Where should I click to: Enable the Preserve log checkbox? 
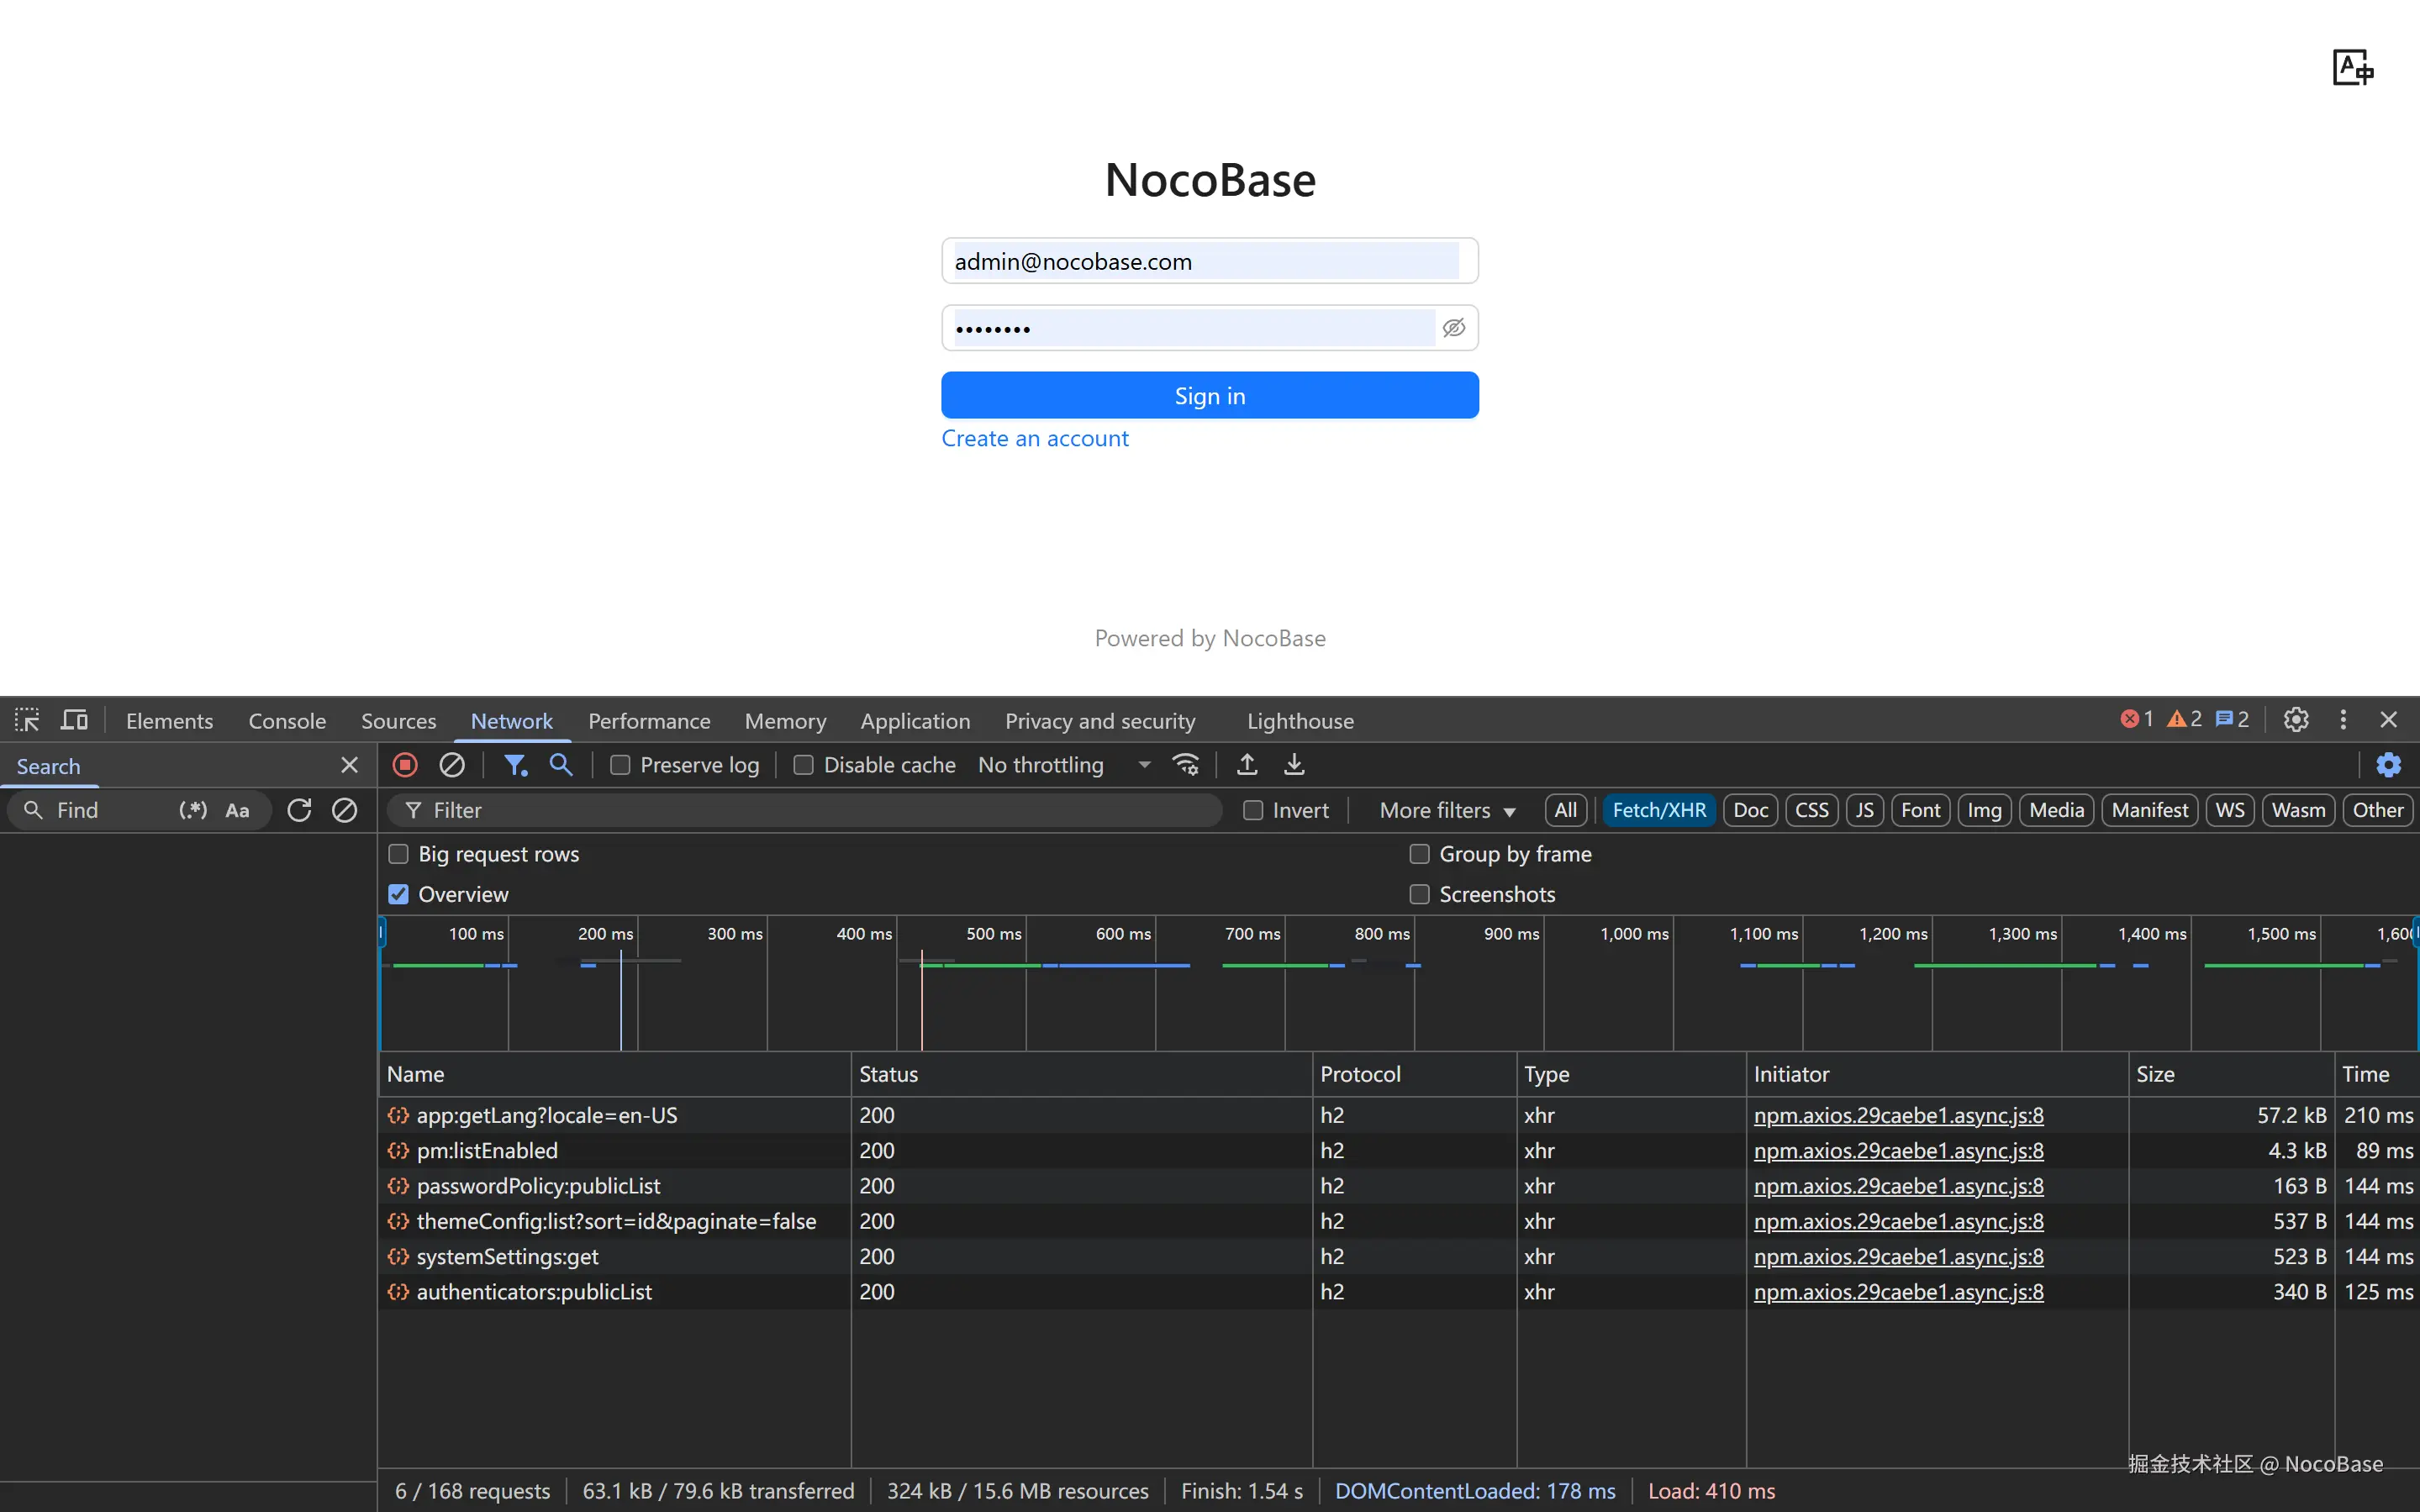[x=620, y=765]
